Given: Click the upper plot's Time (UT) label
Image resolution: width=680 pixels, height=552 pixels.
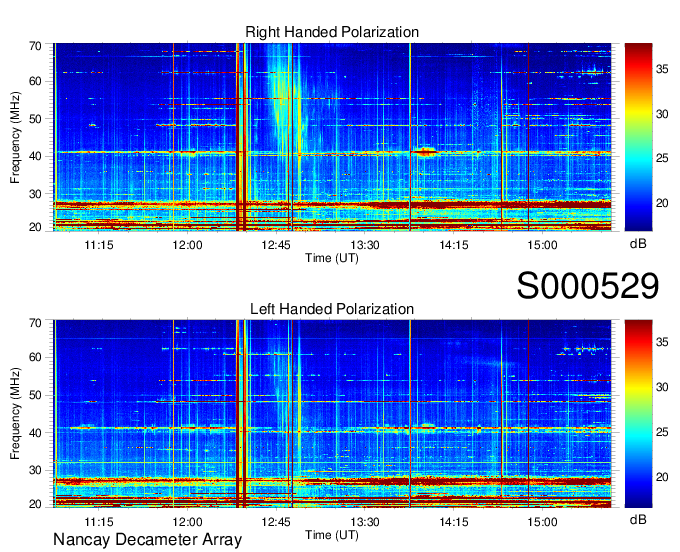Looking at the screenshot, I should [332, 258].
